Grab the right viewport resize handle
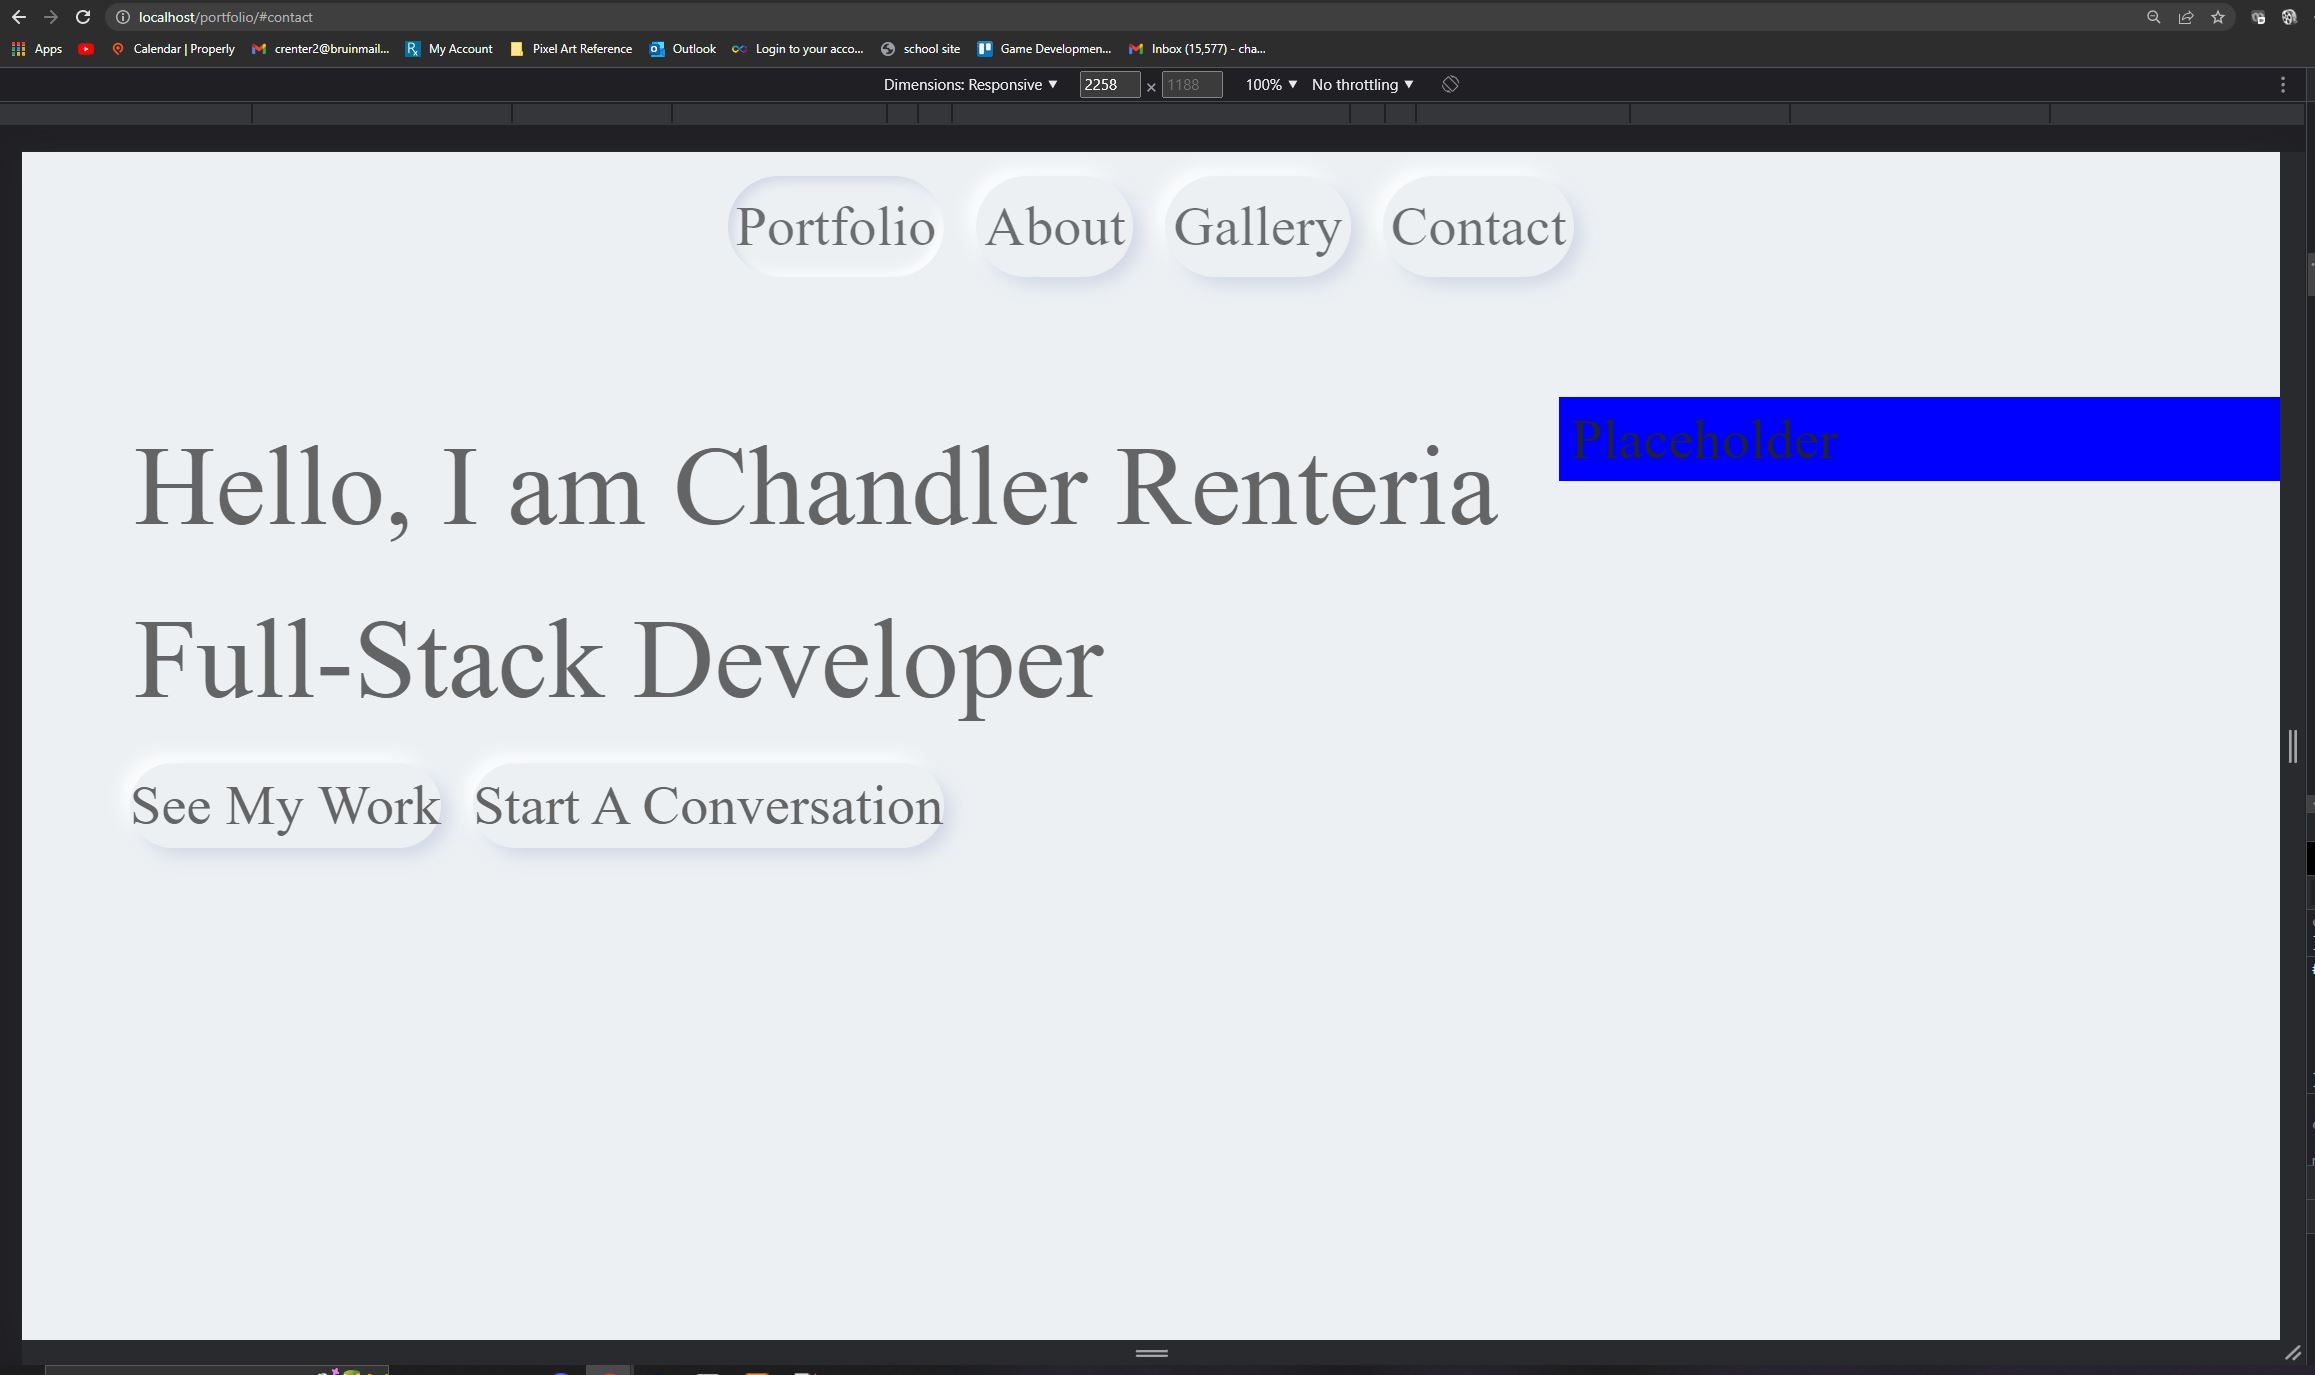The width and height of the screenshot is (2315, 1375). (2292, 746)
